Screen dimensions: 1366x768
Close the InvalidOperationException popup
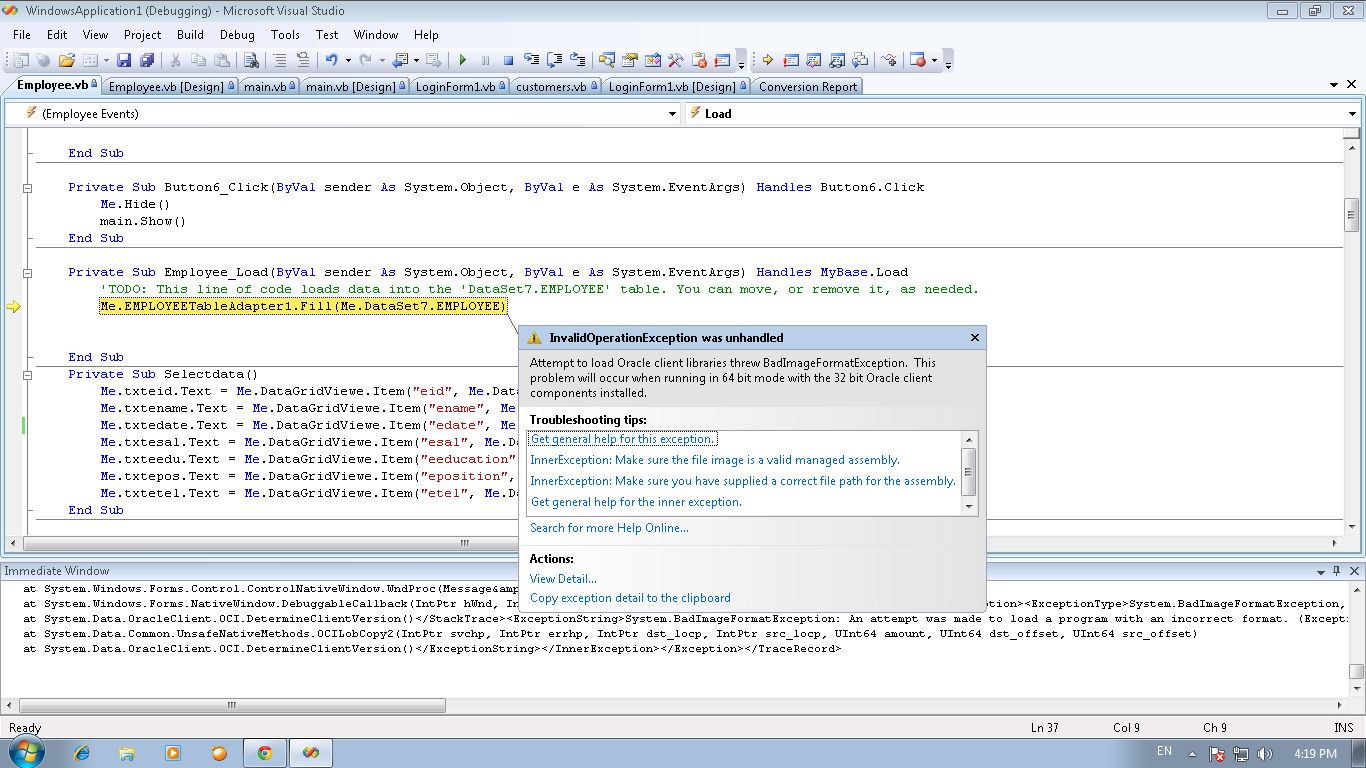point(975,338)
